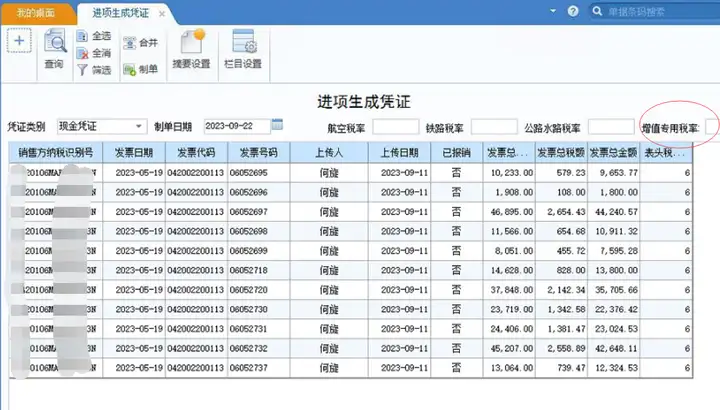The height and width of the screenshot is (410, 720).
Task: Open the 查询 query tool
Action: [55, 49]
